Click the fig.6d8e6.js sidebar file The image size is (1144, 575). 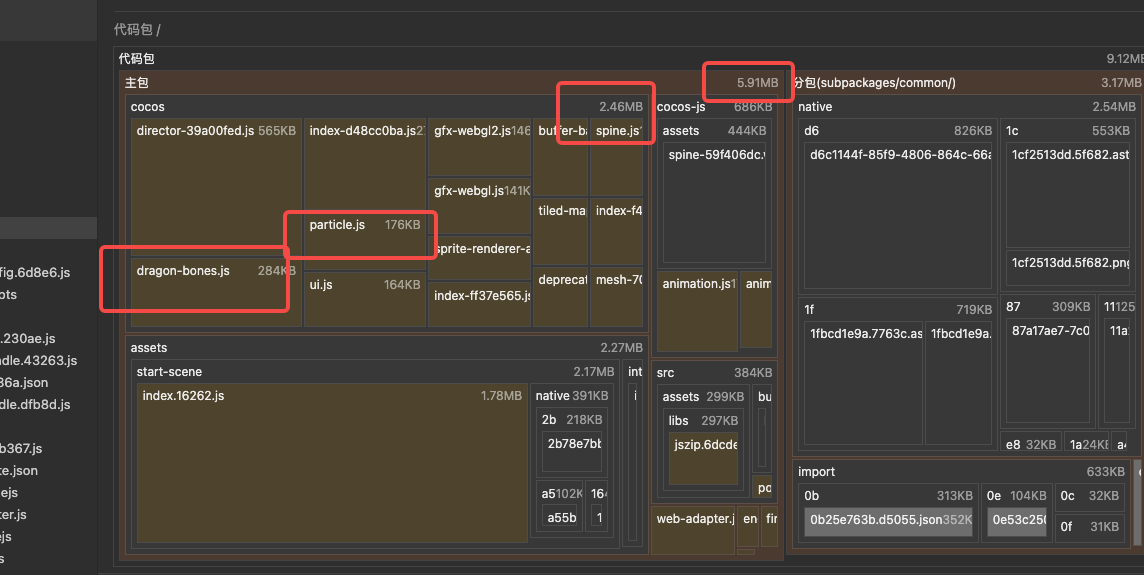point(35,272)
